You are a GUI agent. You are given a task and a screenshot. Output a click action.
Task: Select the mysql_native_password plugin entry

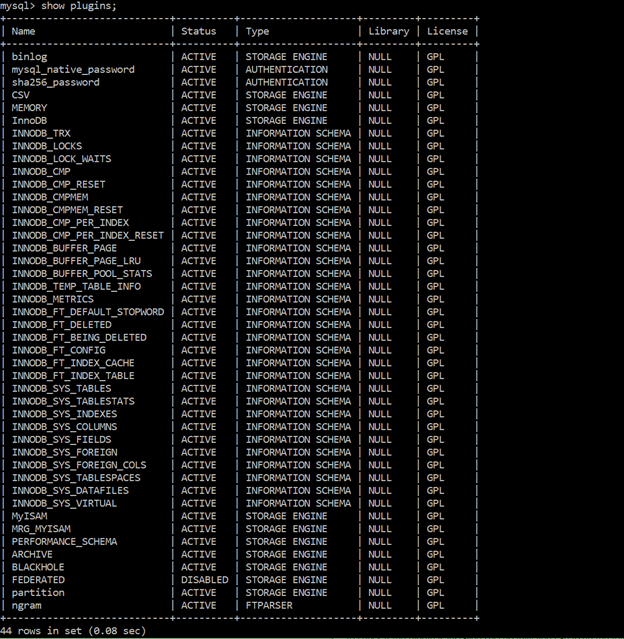coord(71,70)
